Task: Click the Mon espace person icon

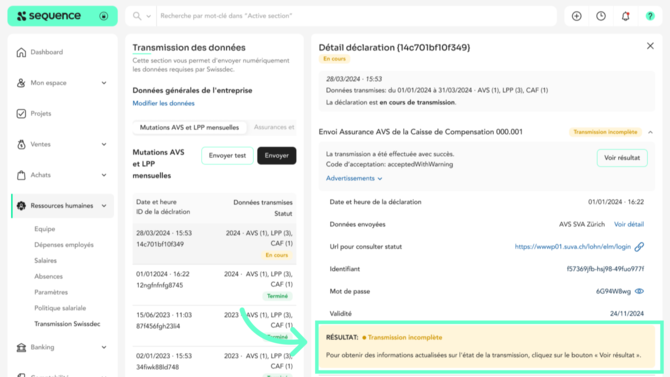Action: (x=21, y=83)
